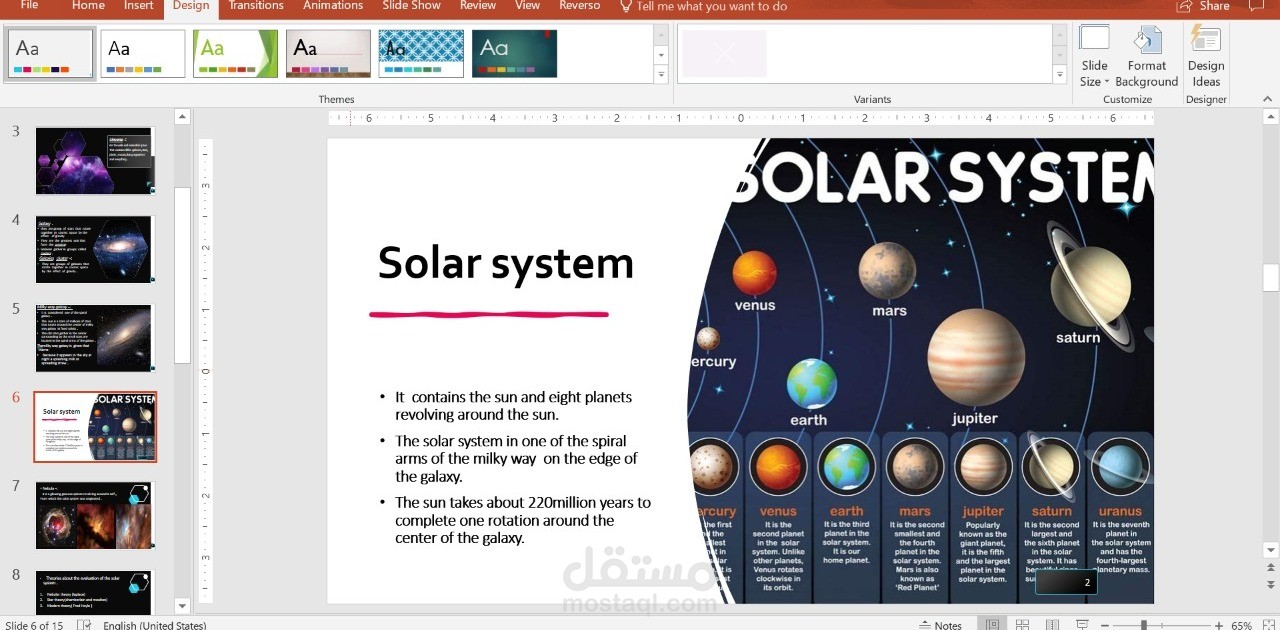Screen dimensions: 1280x630
Task: Toggle the Notes pane button
Action: pyautogui.click(x=940, y=625)
